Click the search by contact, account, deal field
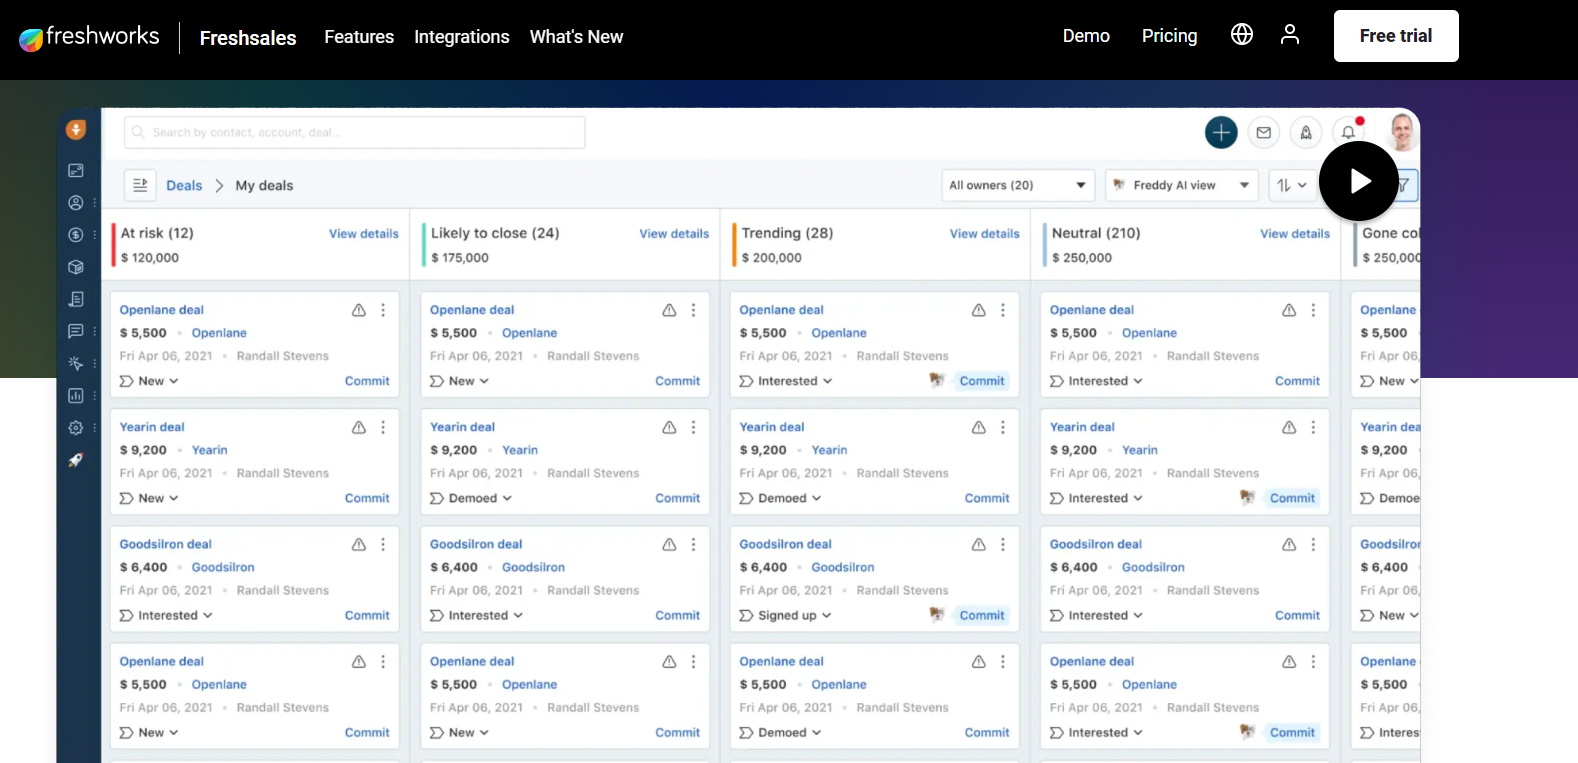The width and height of the screenshot is (1578, 763). click(x=355, y=132)
